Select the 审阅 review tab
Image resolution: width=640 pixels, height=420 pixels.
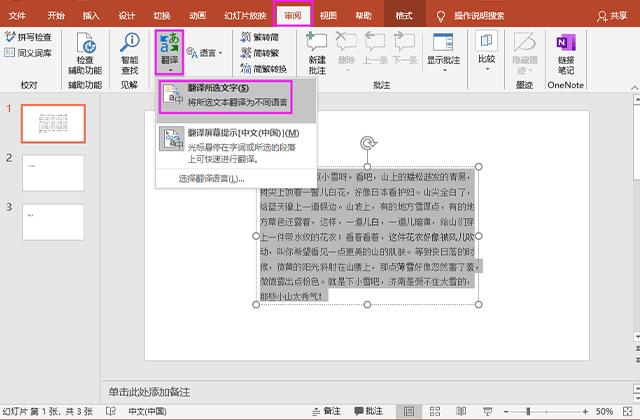coord(293,16)
